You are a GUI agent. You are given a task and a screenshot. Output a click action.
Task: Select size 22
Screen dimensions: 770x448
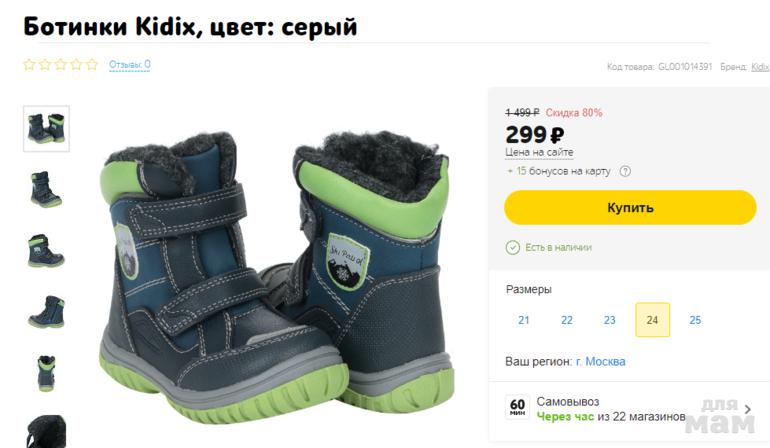(567, 320)
